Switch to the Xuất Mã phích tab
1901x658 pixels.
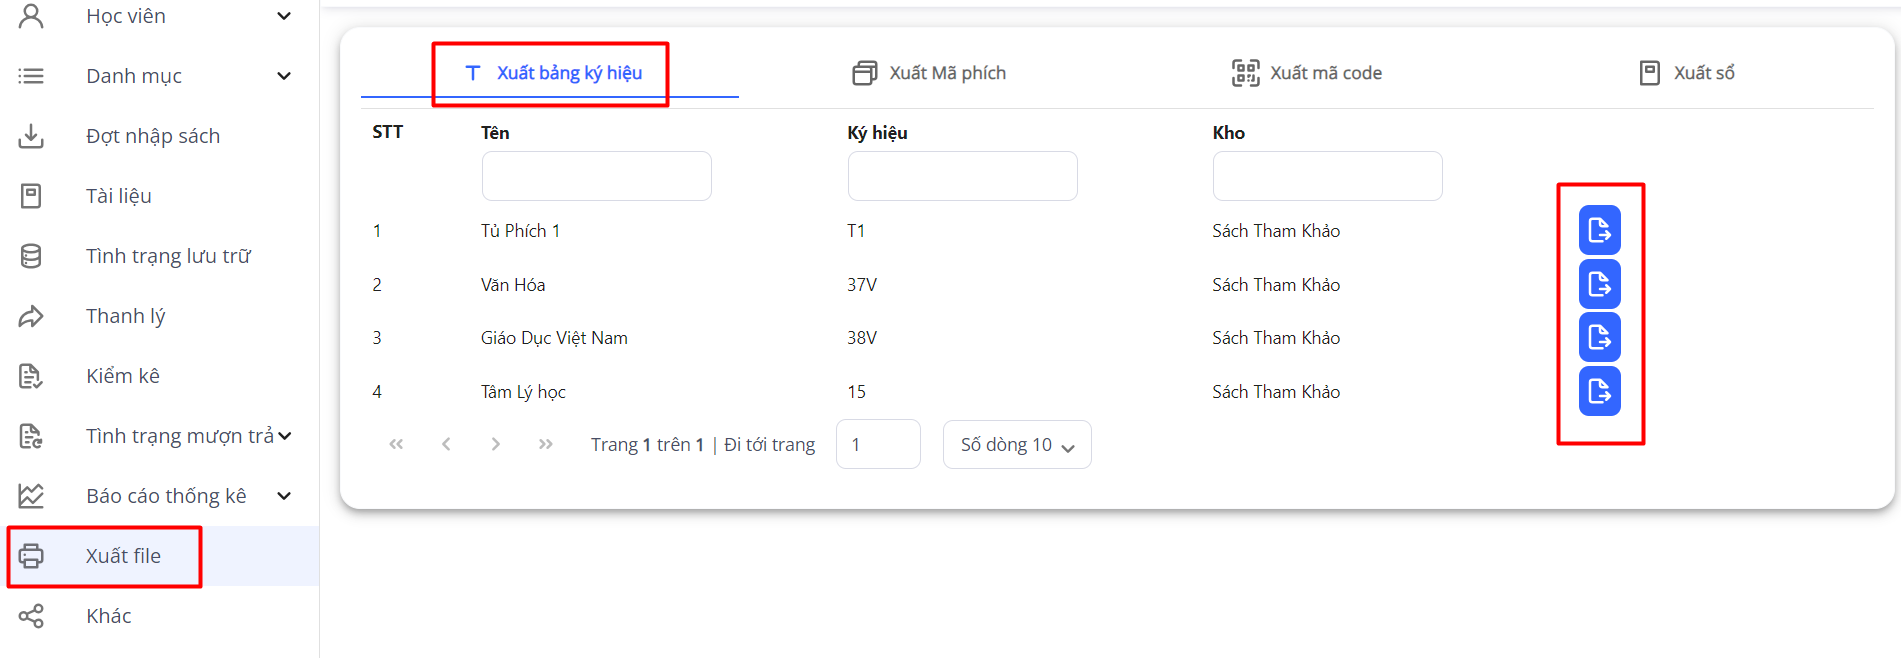coord(929,73)
